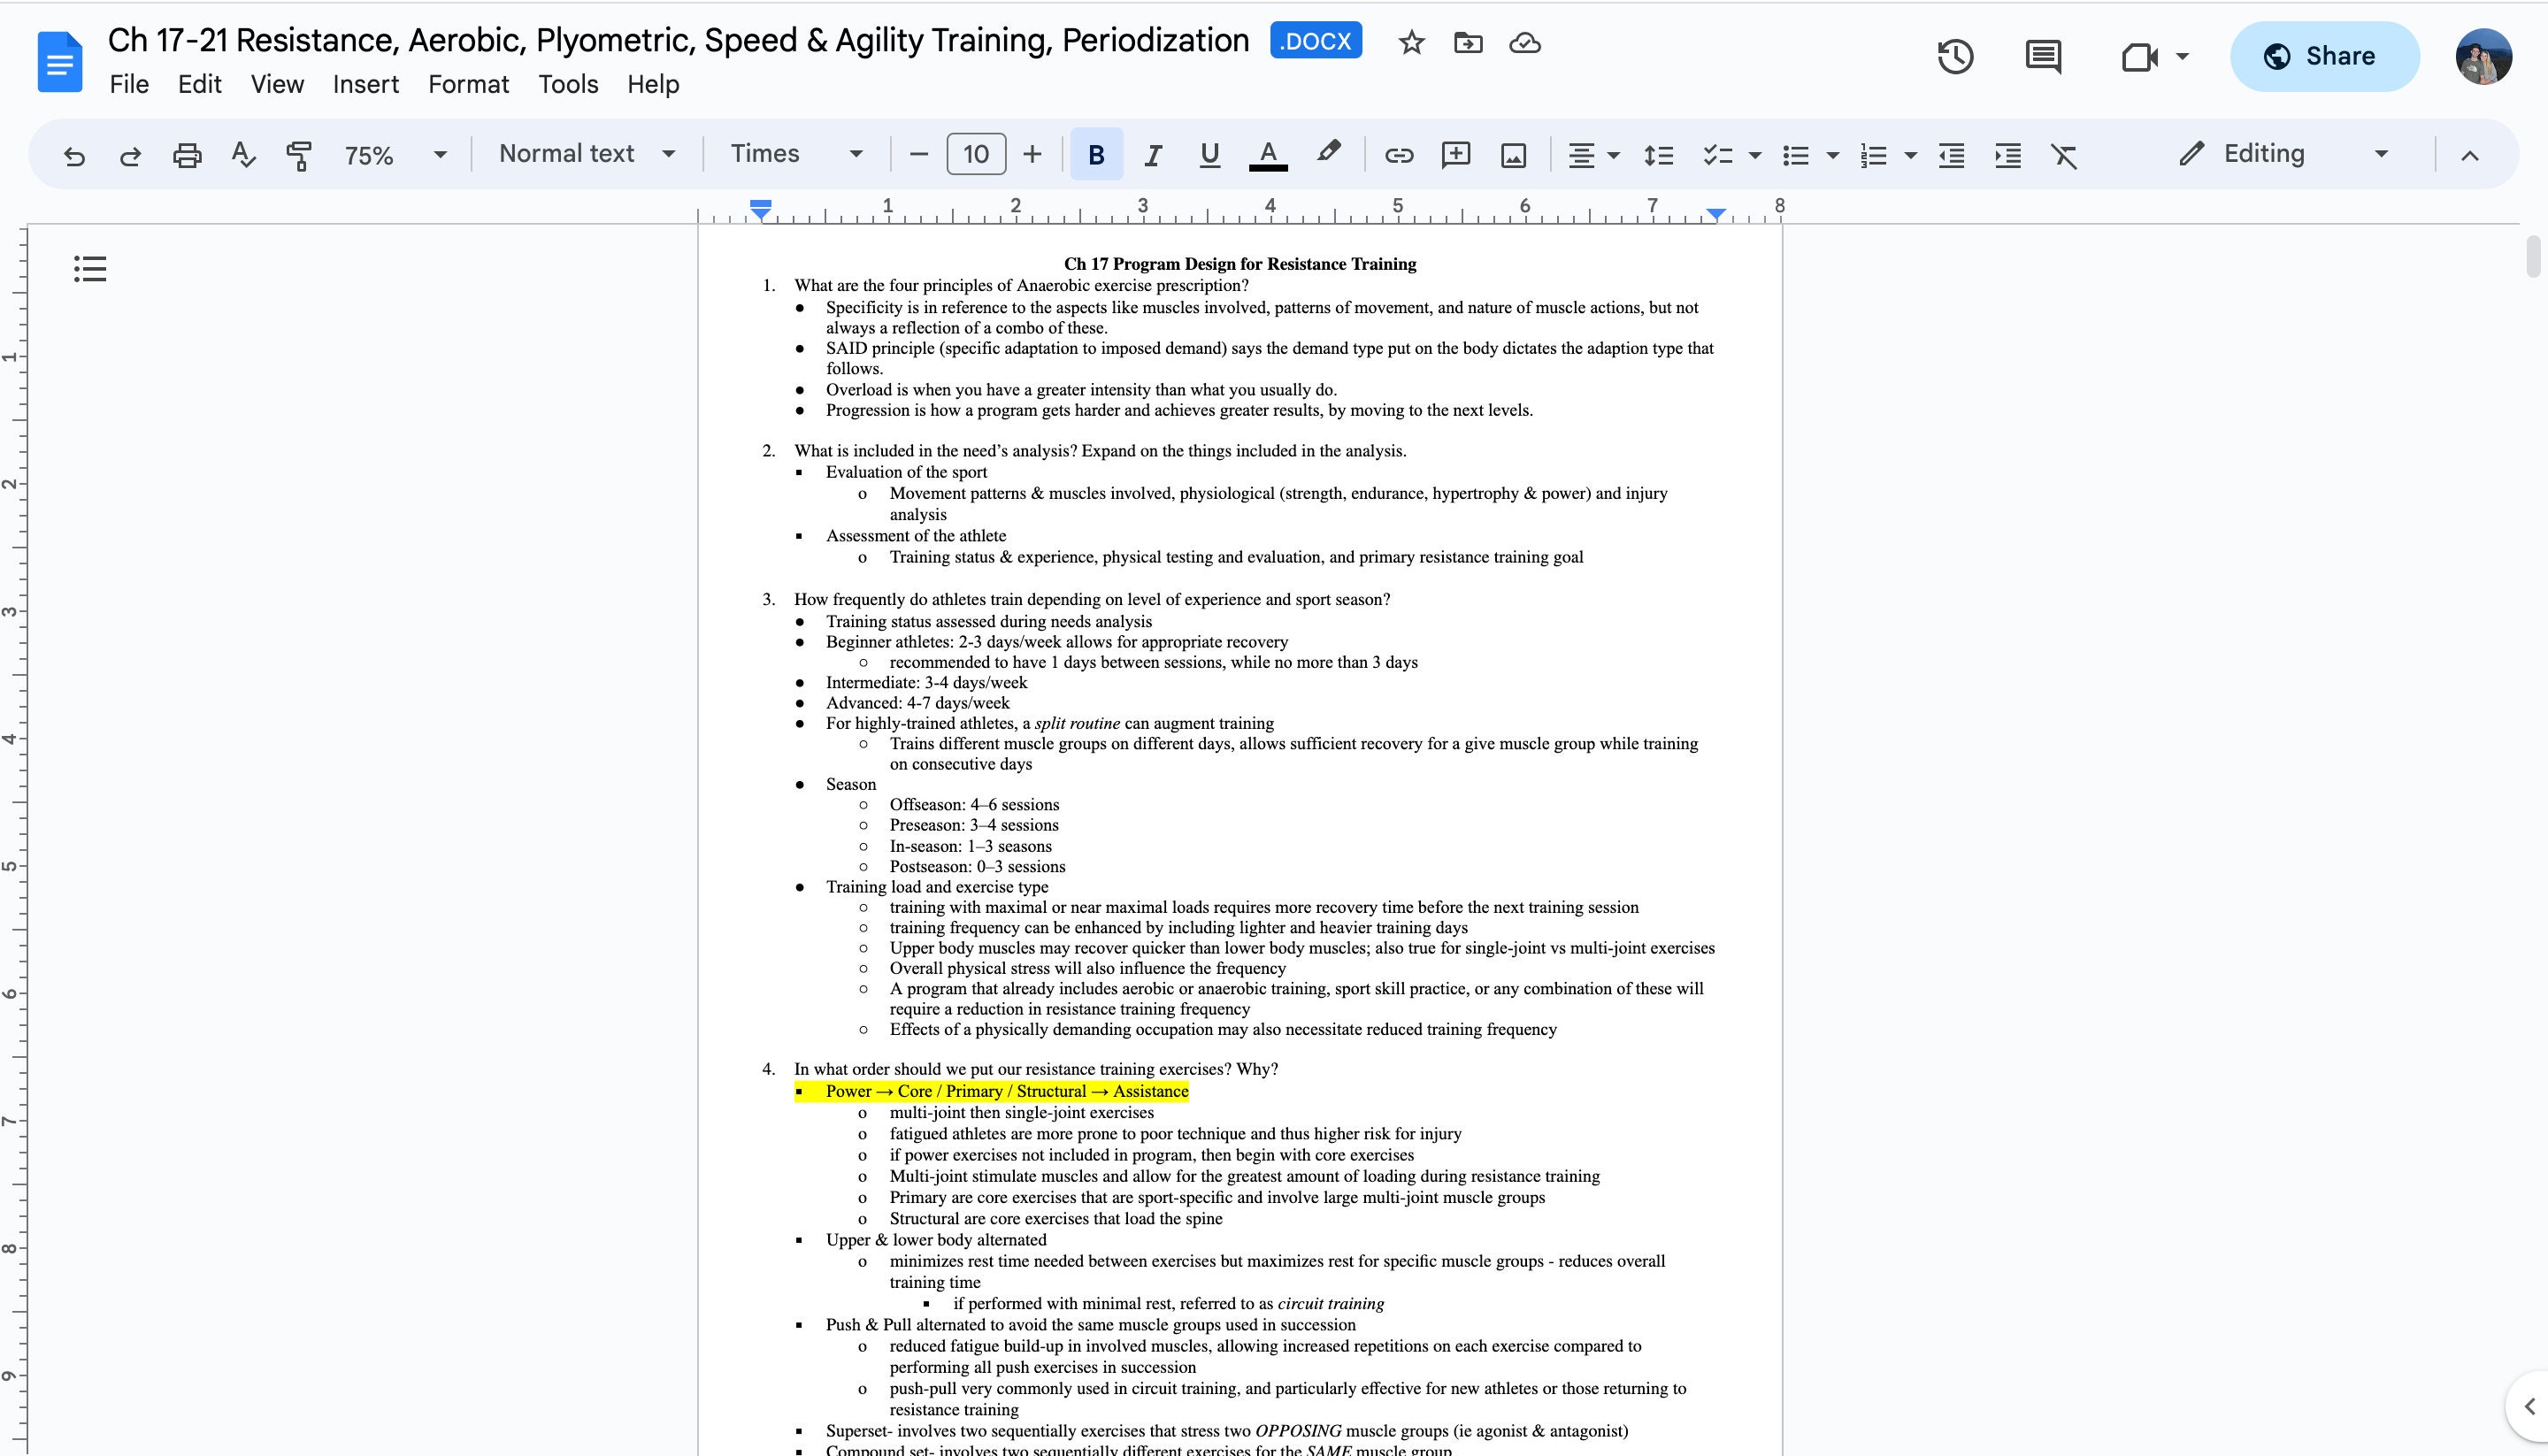Clear formatting from selection

pyautogui.click(x=2065, y=155)
